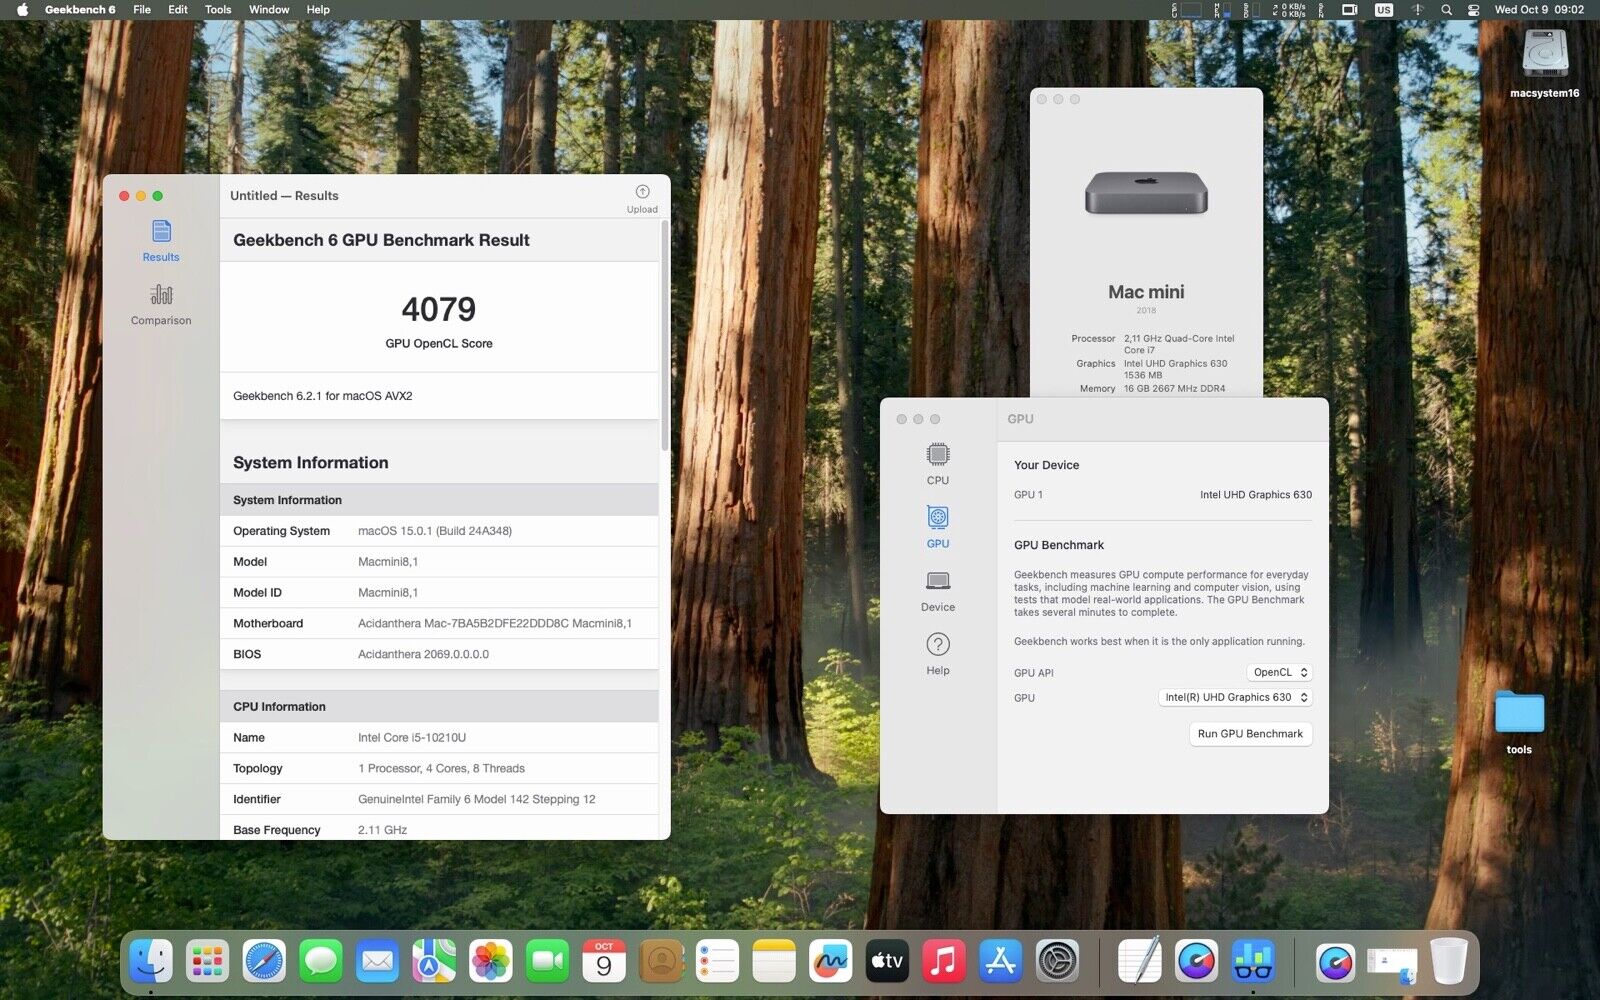This screenshot has width=1600, height=1000.
Task: Open Music from the Dock
Action: pos(944,962)
